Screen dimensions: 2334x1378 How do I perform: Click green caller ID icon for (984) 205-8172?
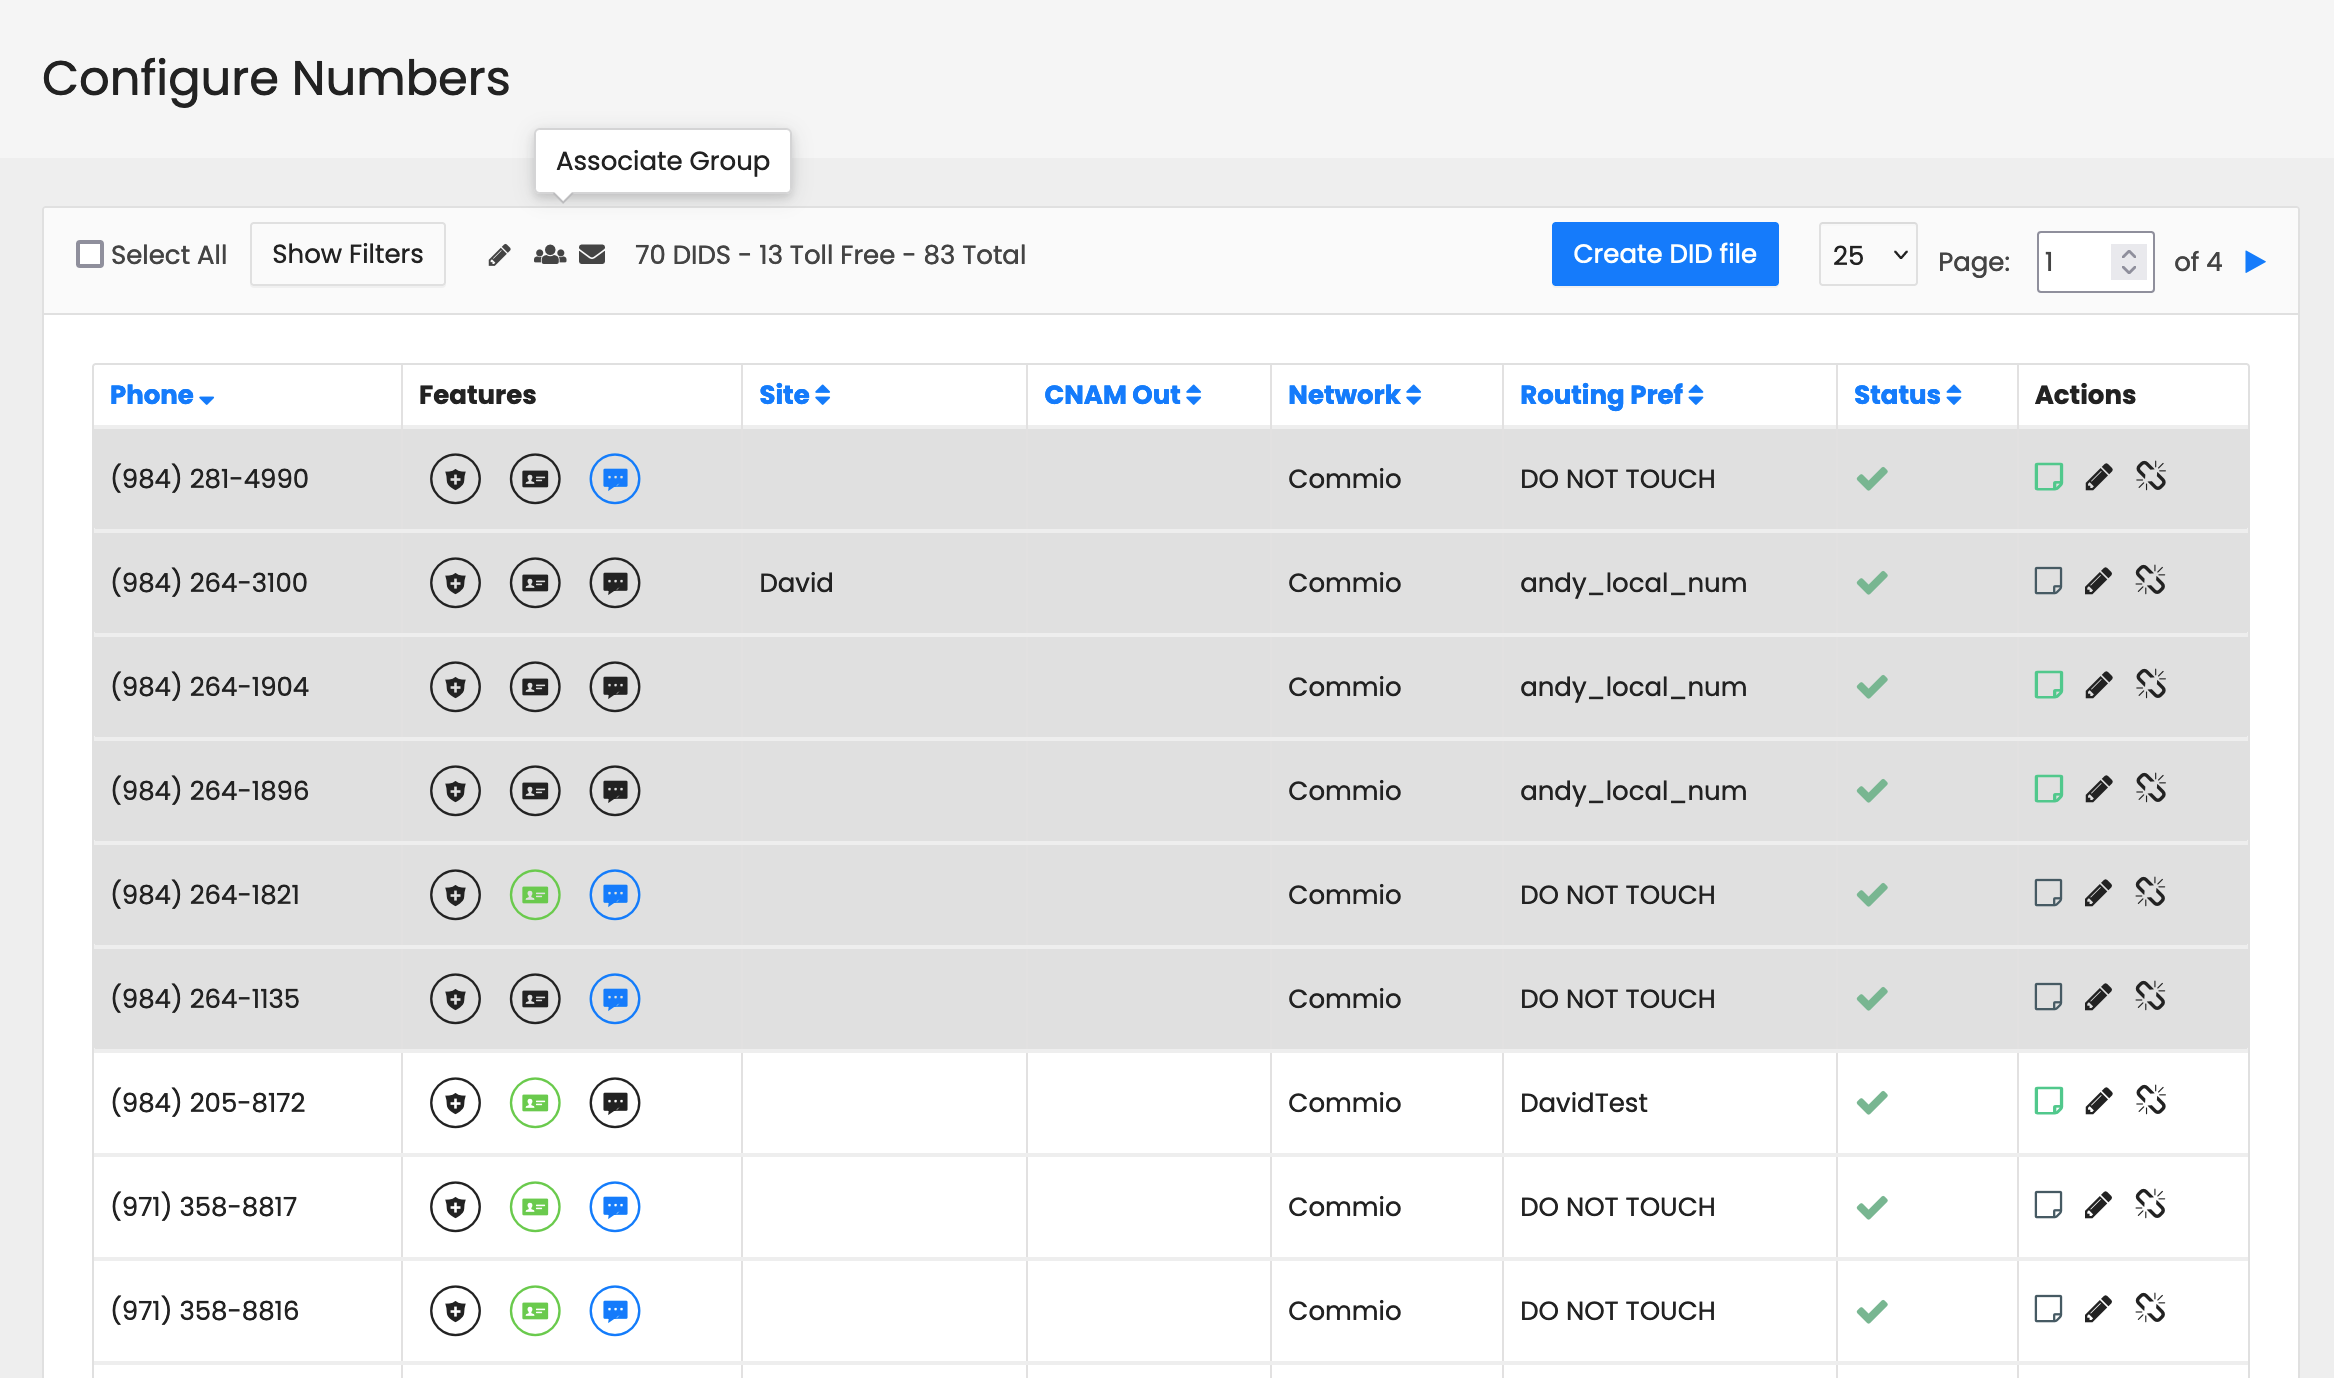535,1103
